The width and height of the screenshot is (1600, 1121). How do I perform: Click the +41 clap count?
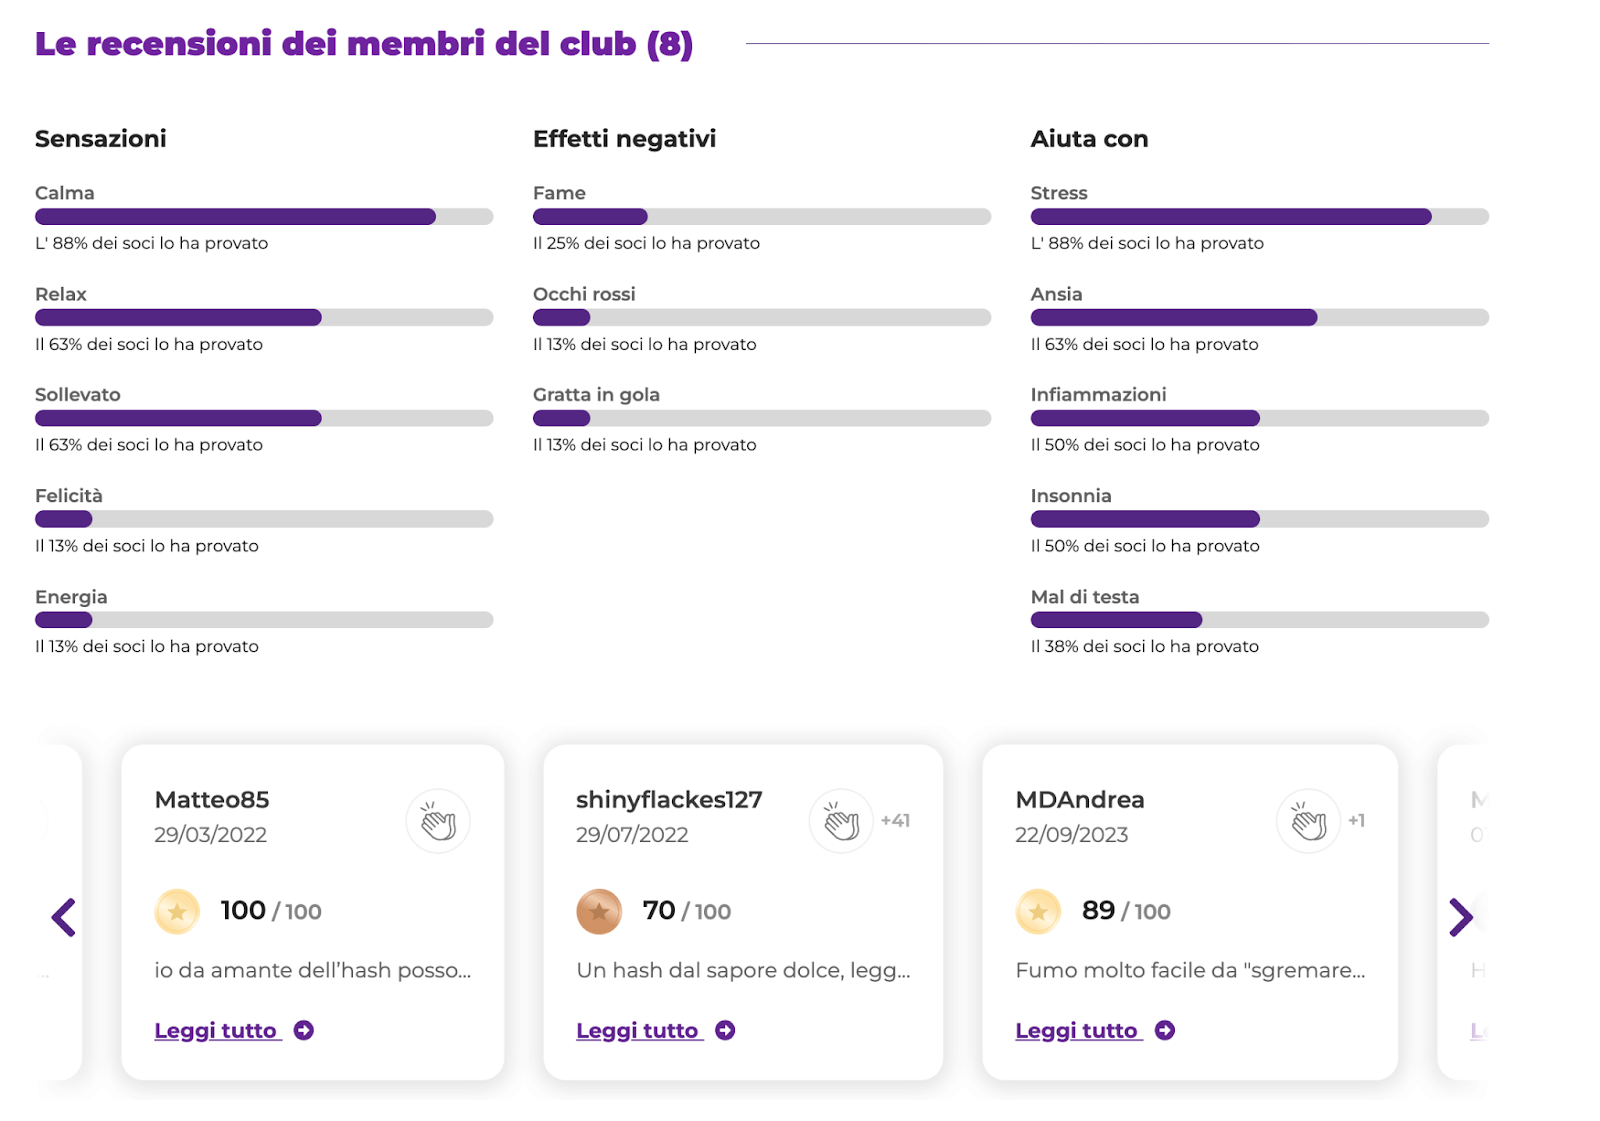pos(895,821)
